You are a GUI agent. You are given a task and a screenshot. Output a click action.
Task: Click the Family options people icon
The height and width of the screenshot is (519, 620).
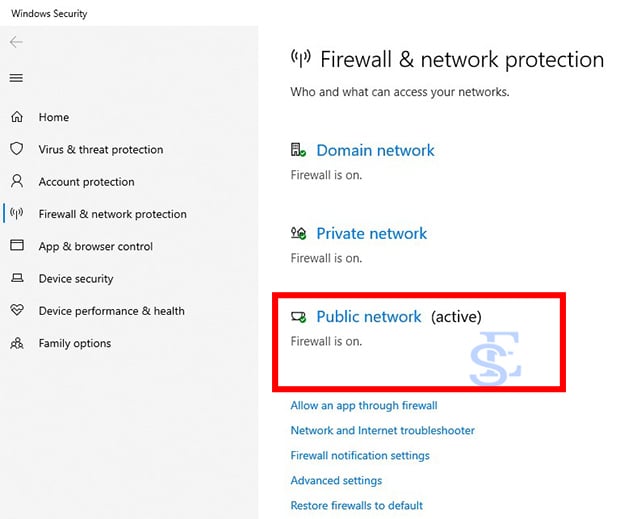pyautogui.click(x=17, y=343)
